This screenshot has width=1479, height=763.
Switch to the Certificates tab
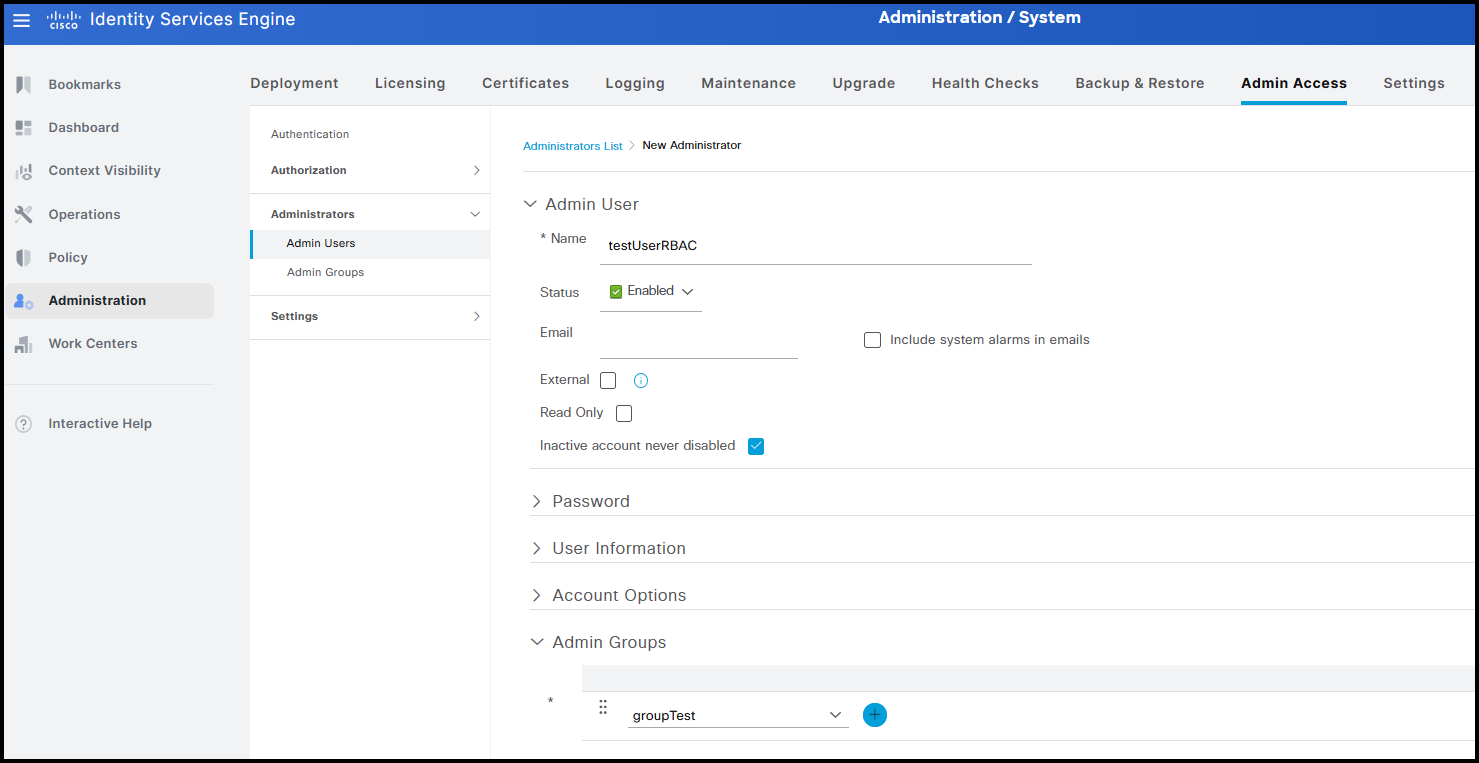[525, 83]
